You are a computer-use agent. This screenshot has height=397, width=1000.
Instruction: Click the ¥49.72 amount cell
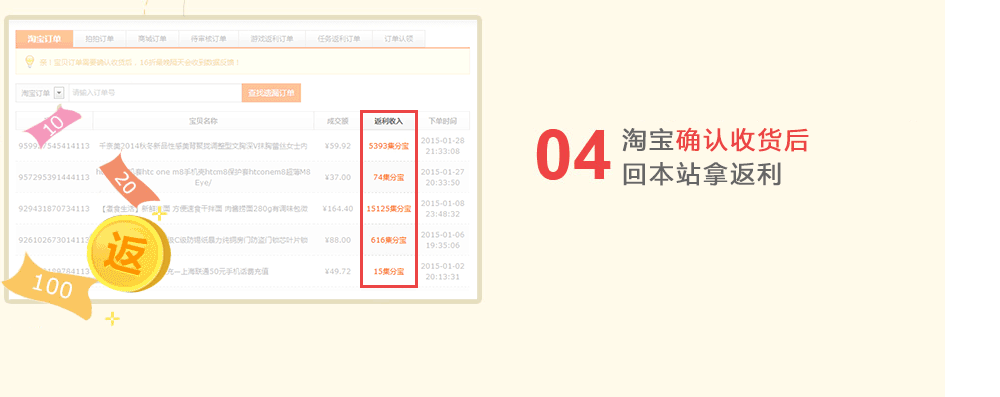337,271
